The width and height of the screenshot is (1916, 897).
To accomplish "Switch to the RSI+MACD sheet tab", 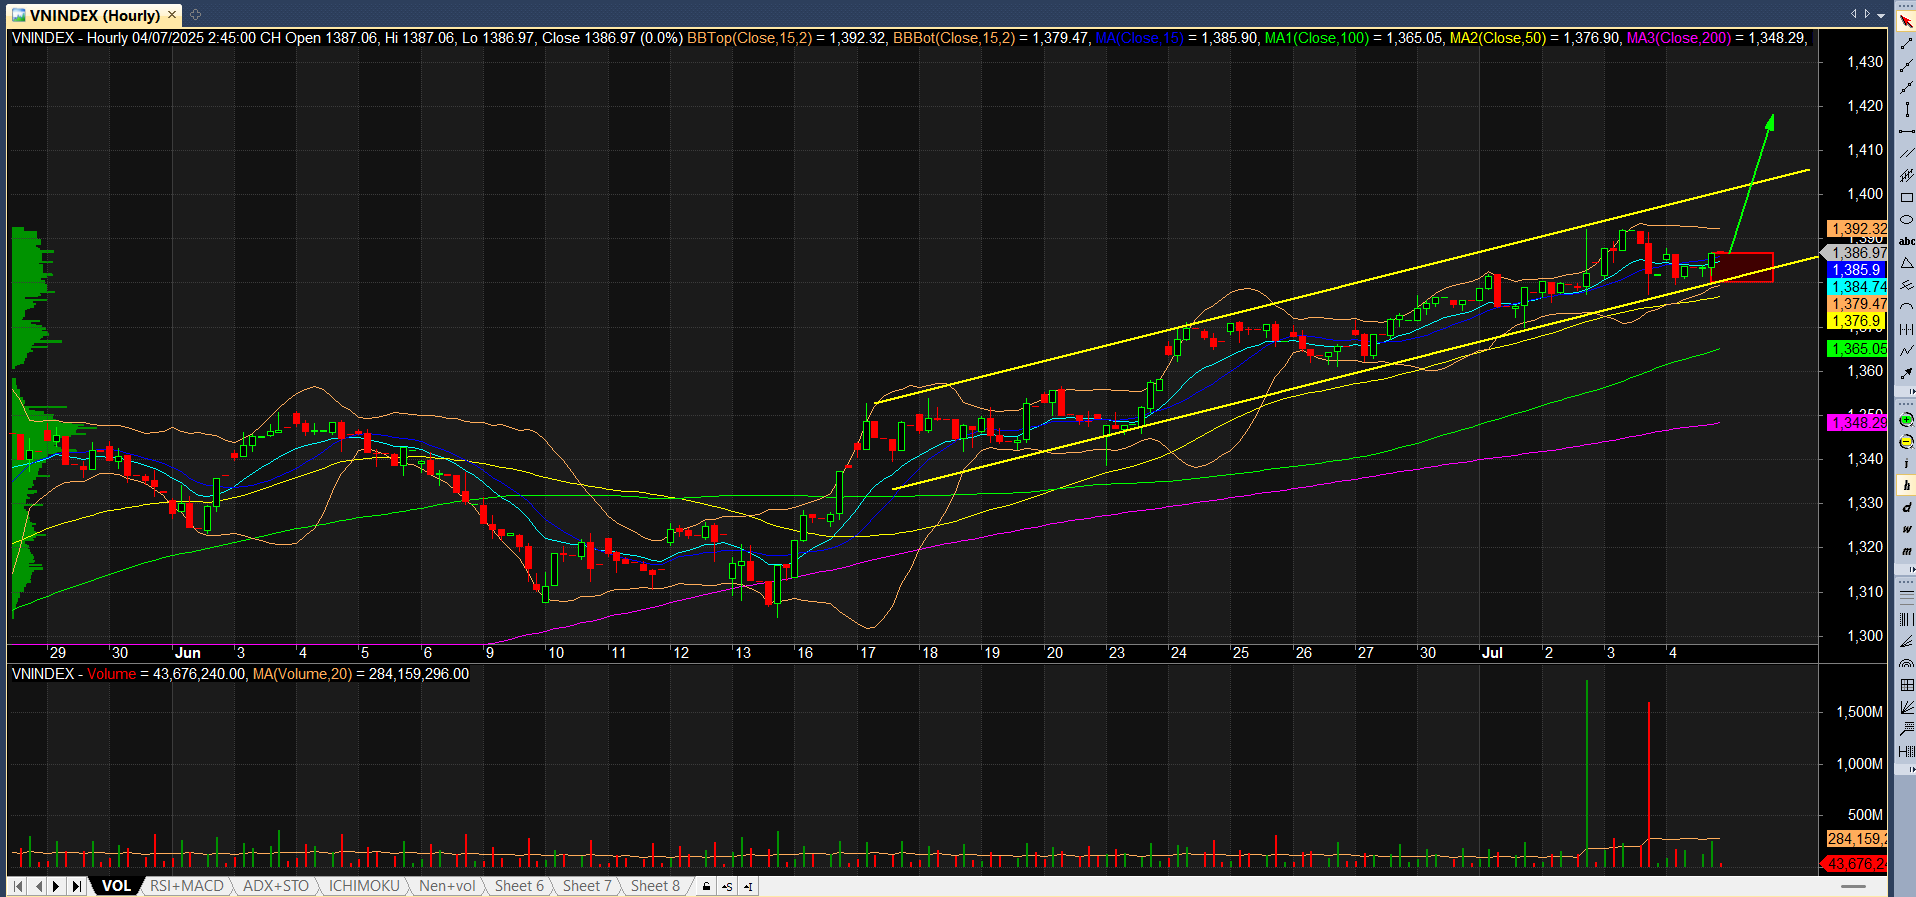I will click(x=187, y=886).
